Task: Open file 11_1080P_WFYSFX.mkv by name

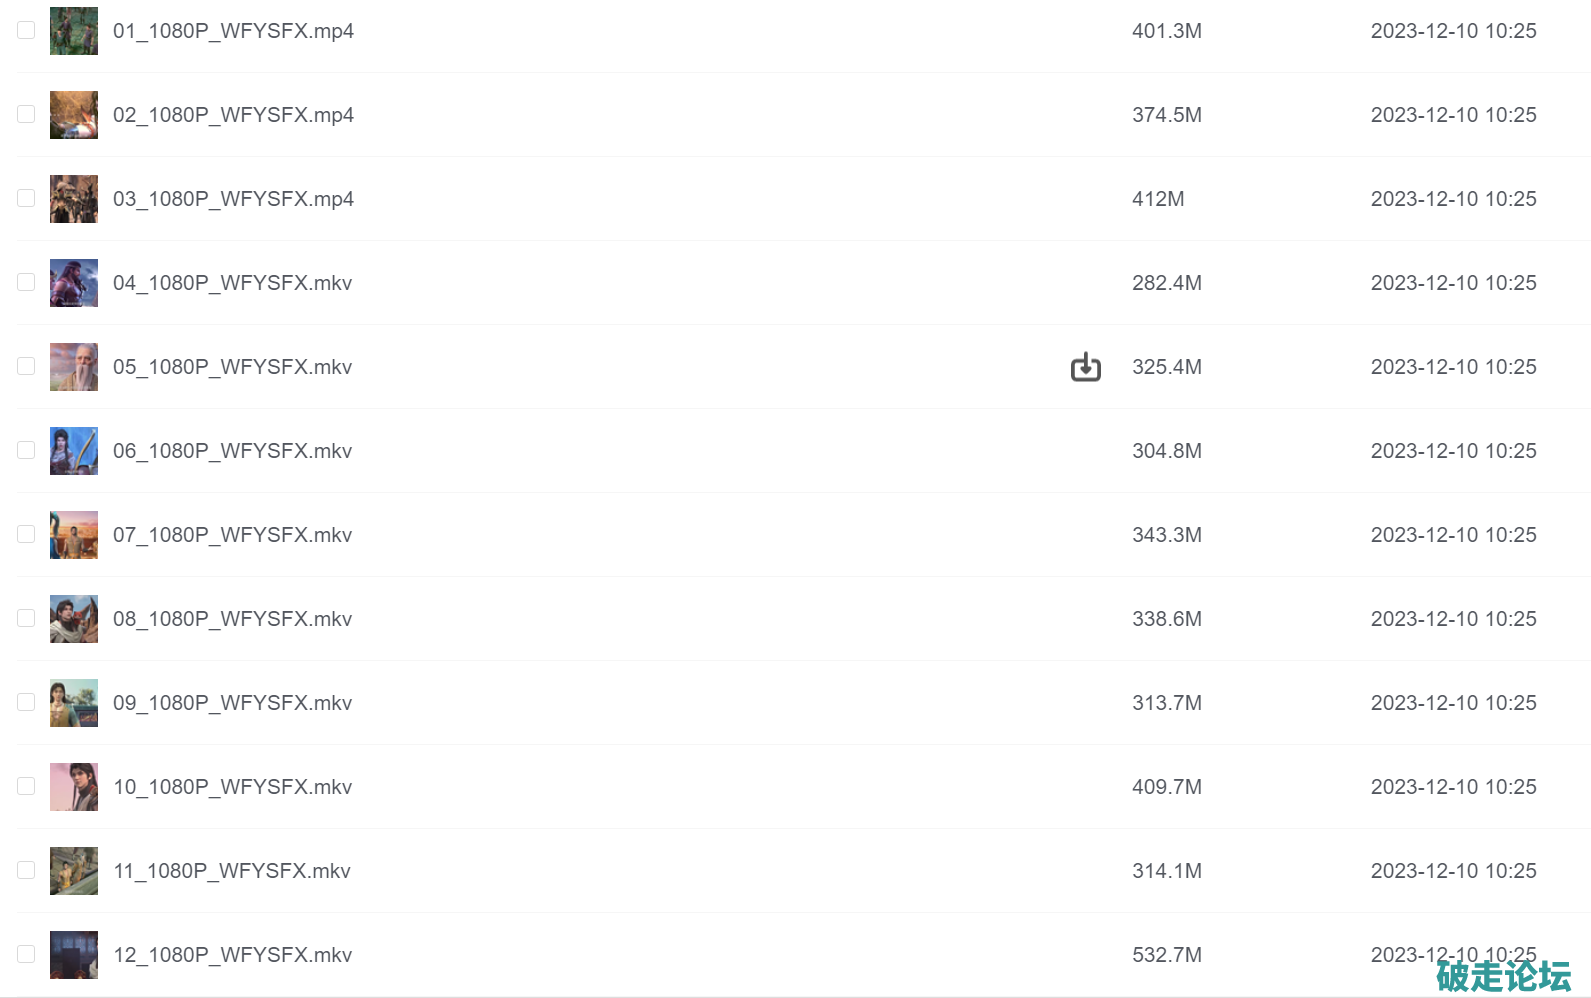Action: point(232,871)
